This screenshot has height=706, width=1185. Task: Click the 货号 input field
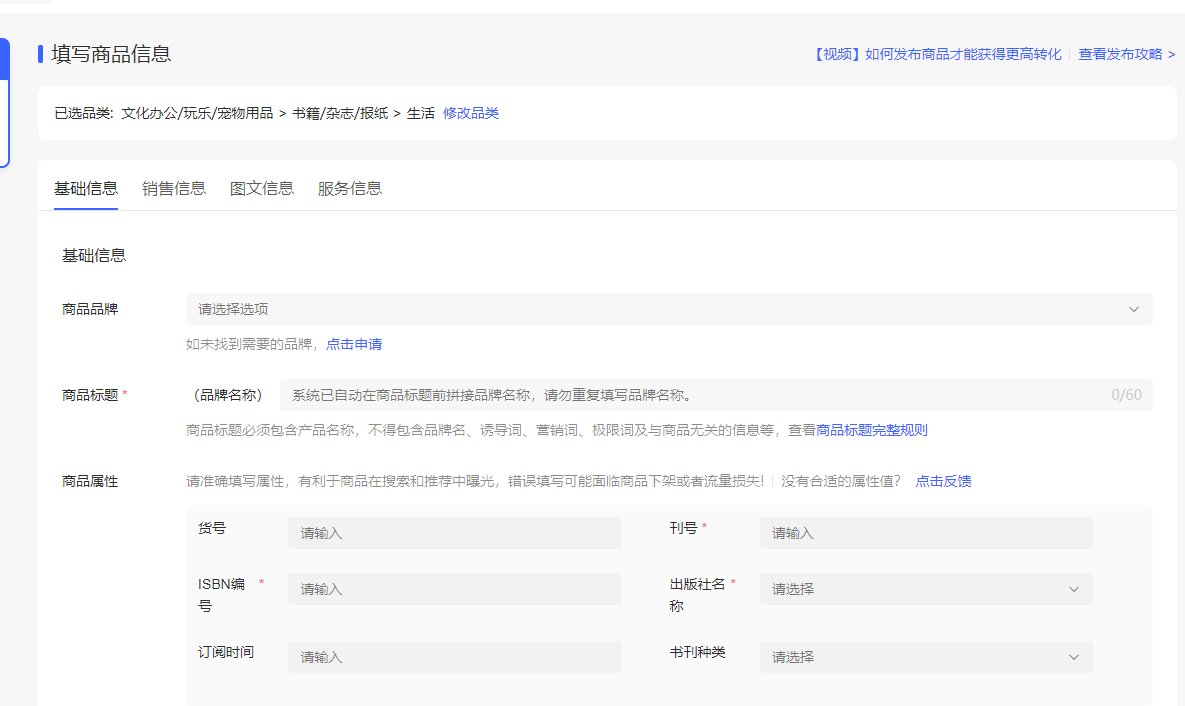click(x=455, y=534)
